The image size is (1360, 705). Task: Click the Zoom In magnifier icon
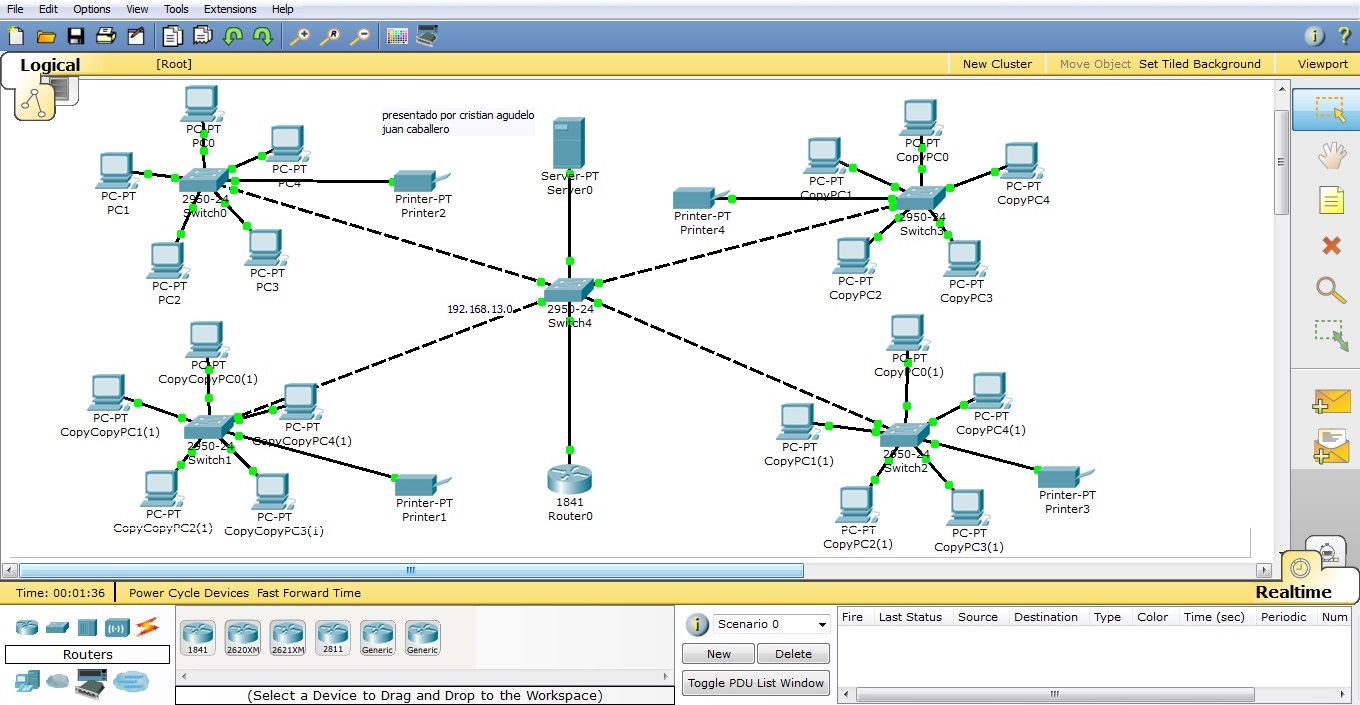click(x=299, y=37)
